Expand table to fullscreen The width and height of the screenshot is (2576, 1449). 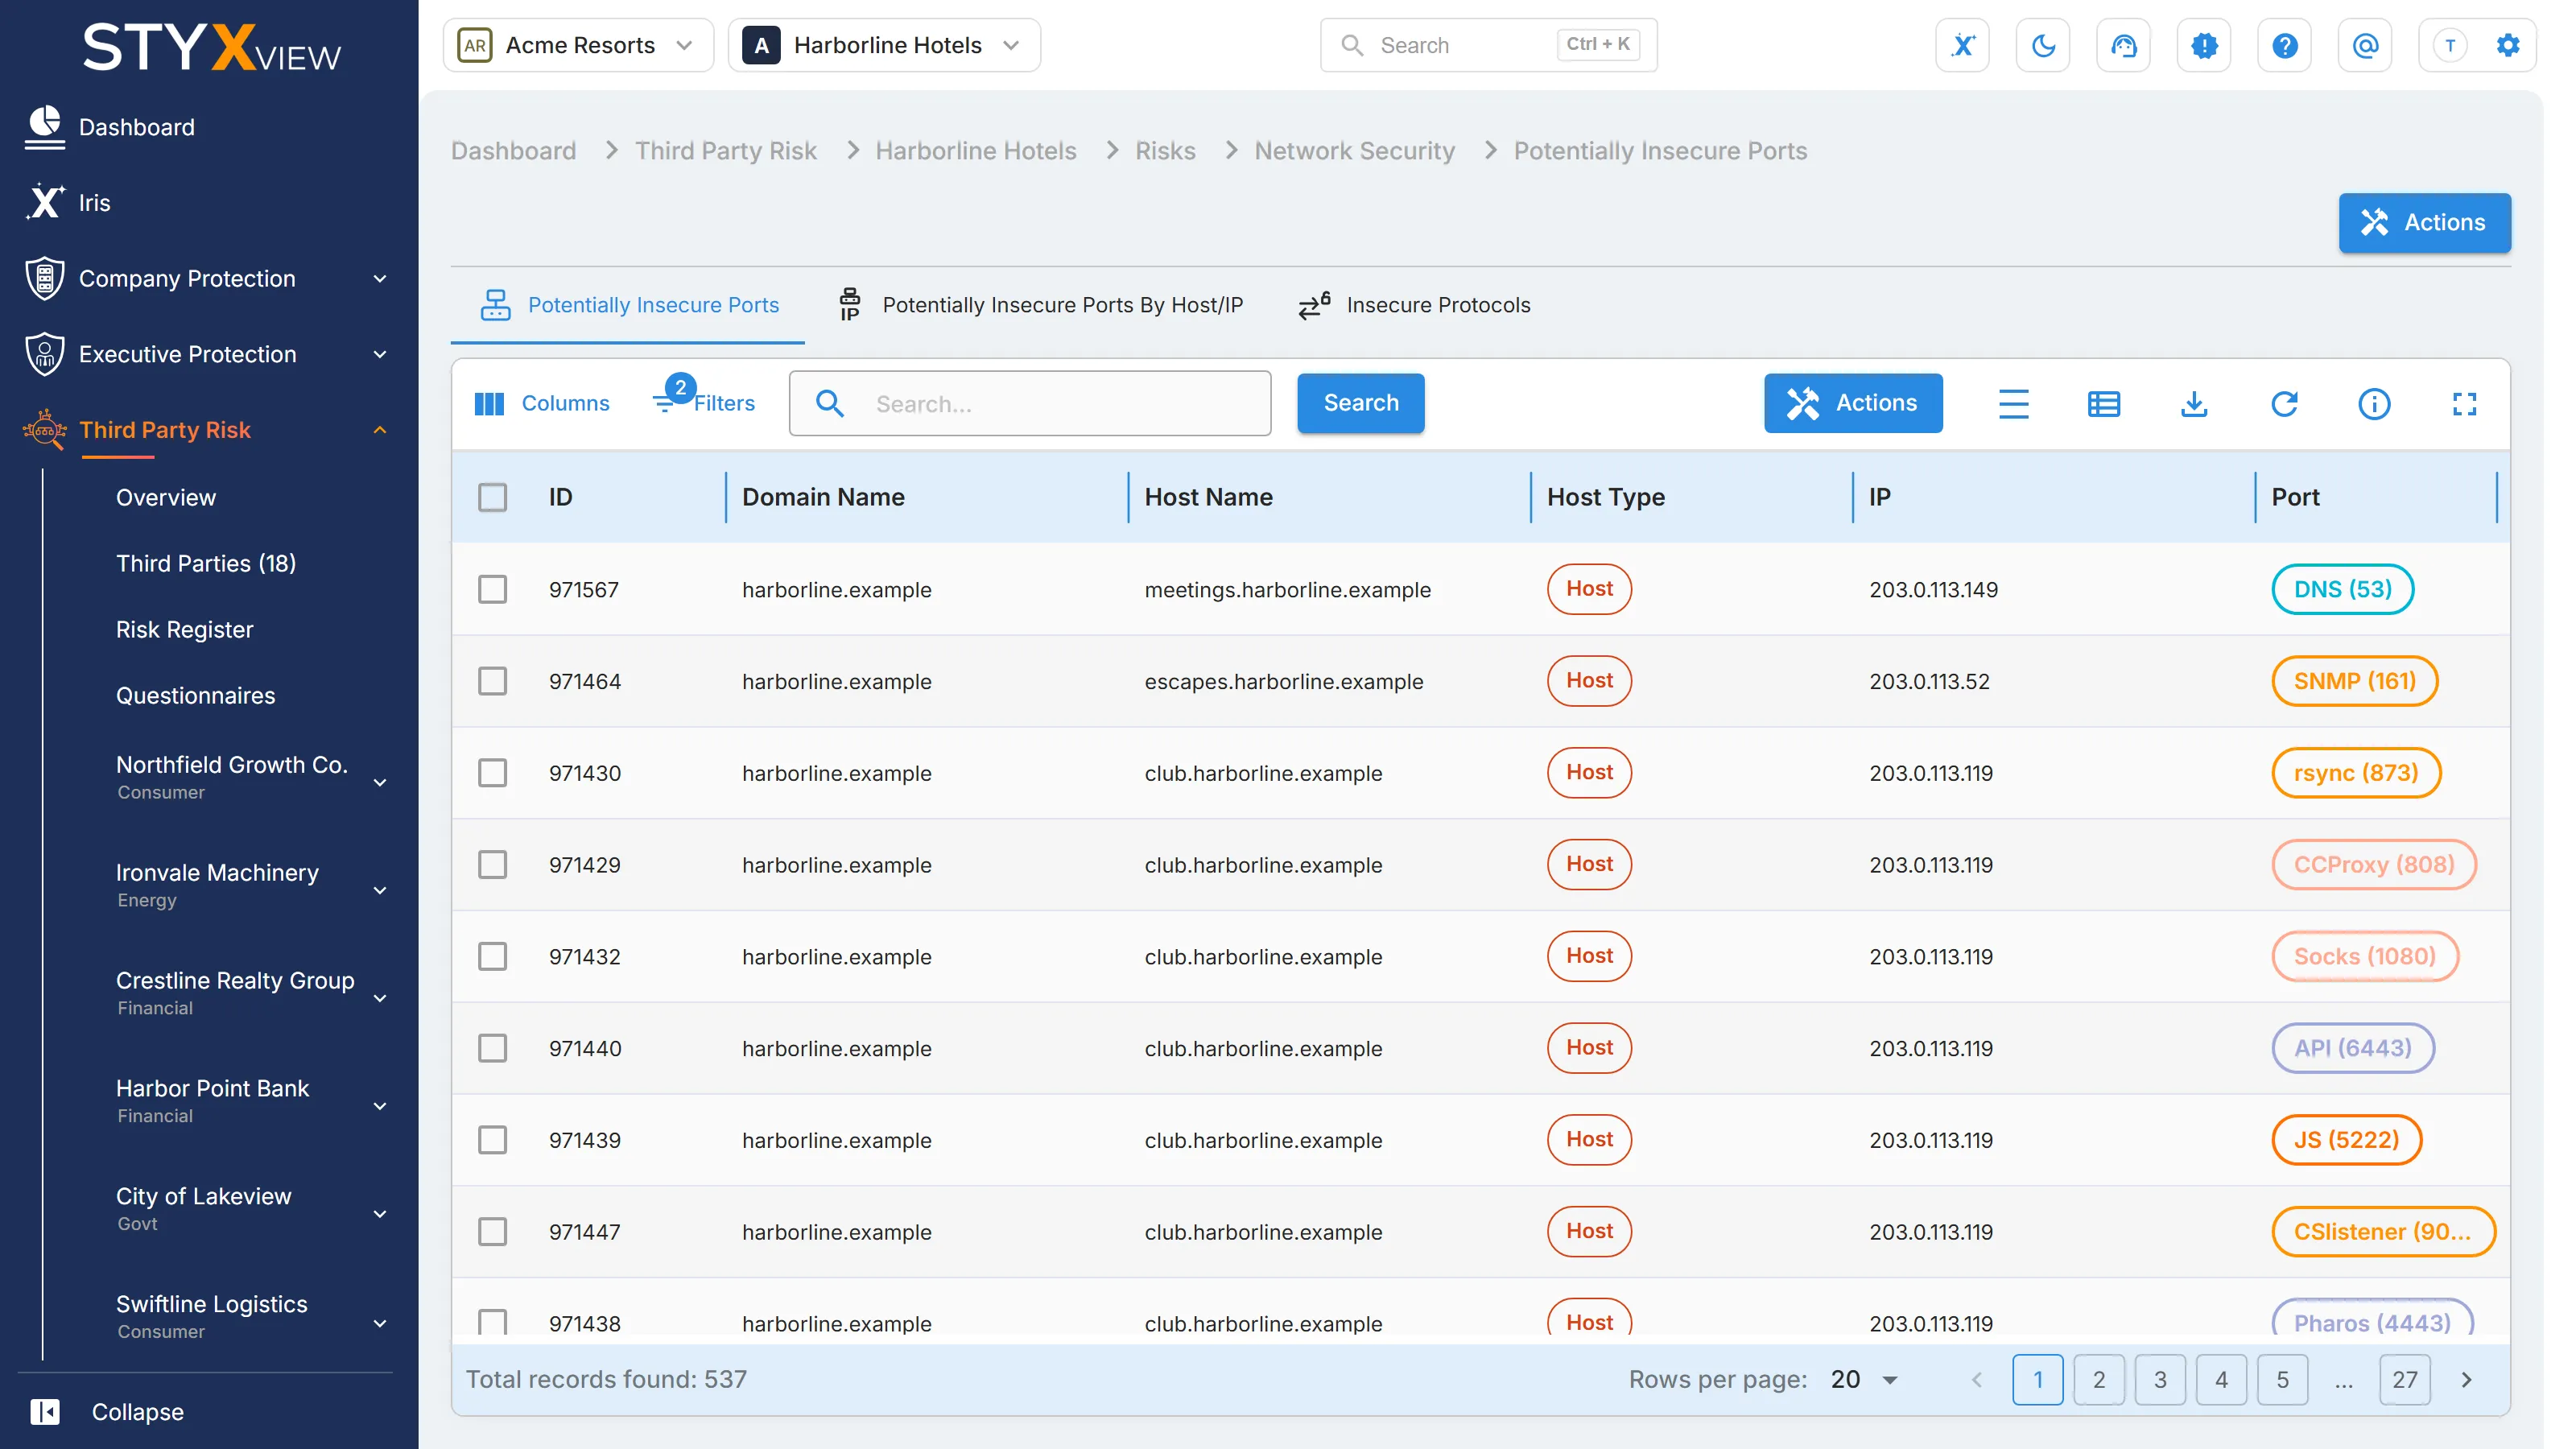2464,403
